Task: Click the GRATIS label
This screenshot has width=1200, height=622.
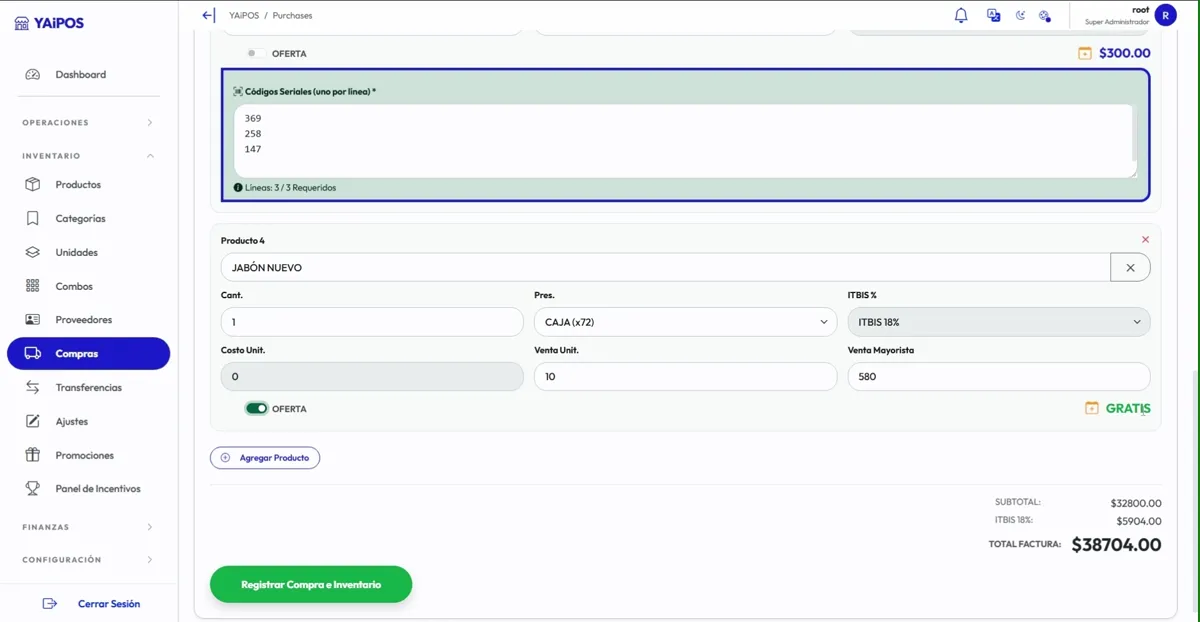Action: pos(1128,408)
